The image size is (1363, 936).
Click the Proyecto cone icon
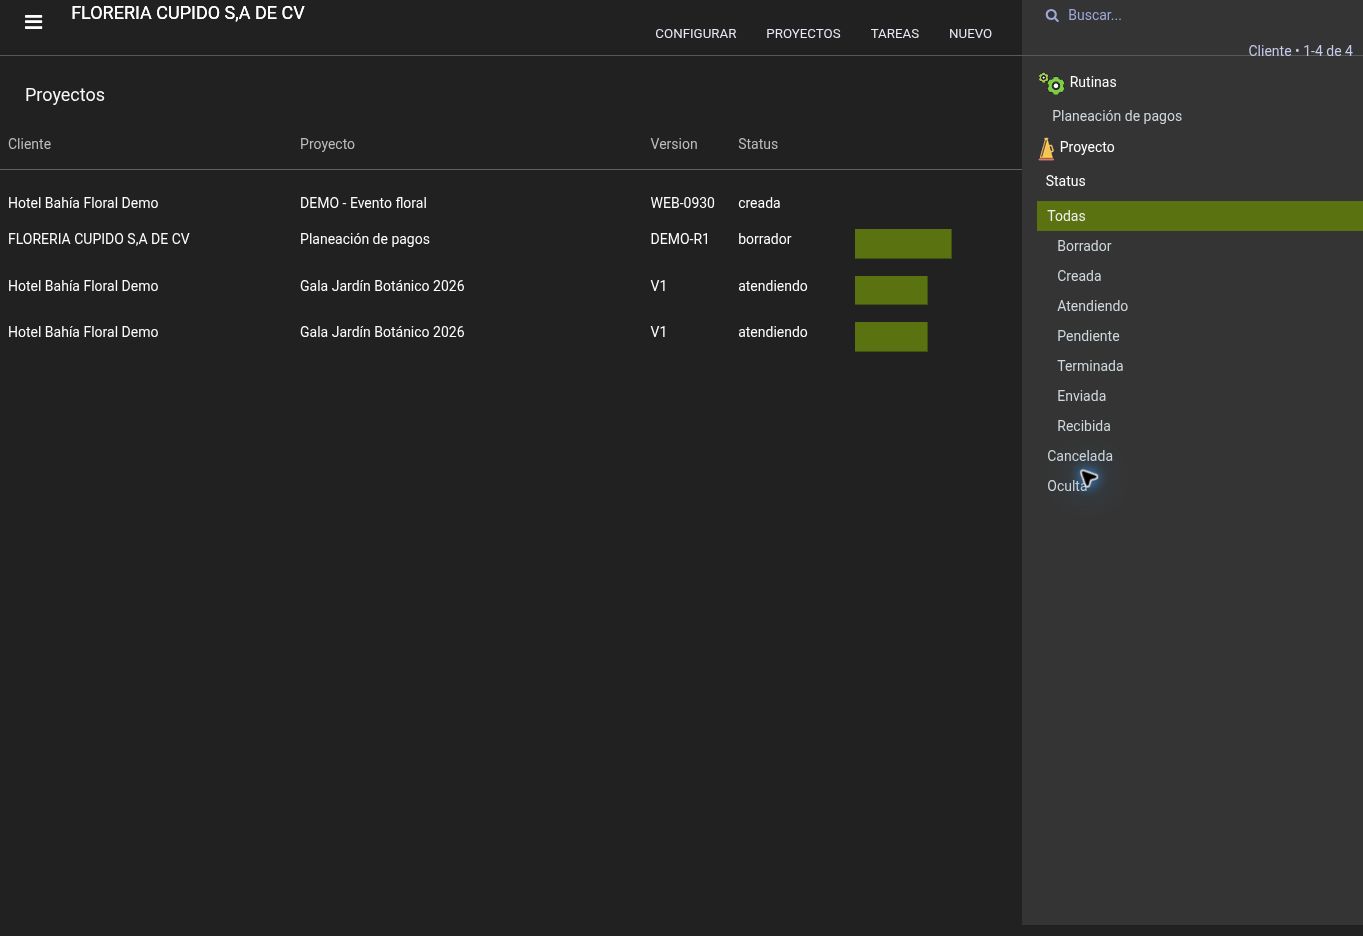tap(1046, 148)
